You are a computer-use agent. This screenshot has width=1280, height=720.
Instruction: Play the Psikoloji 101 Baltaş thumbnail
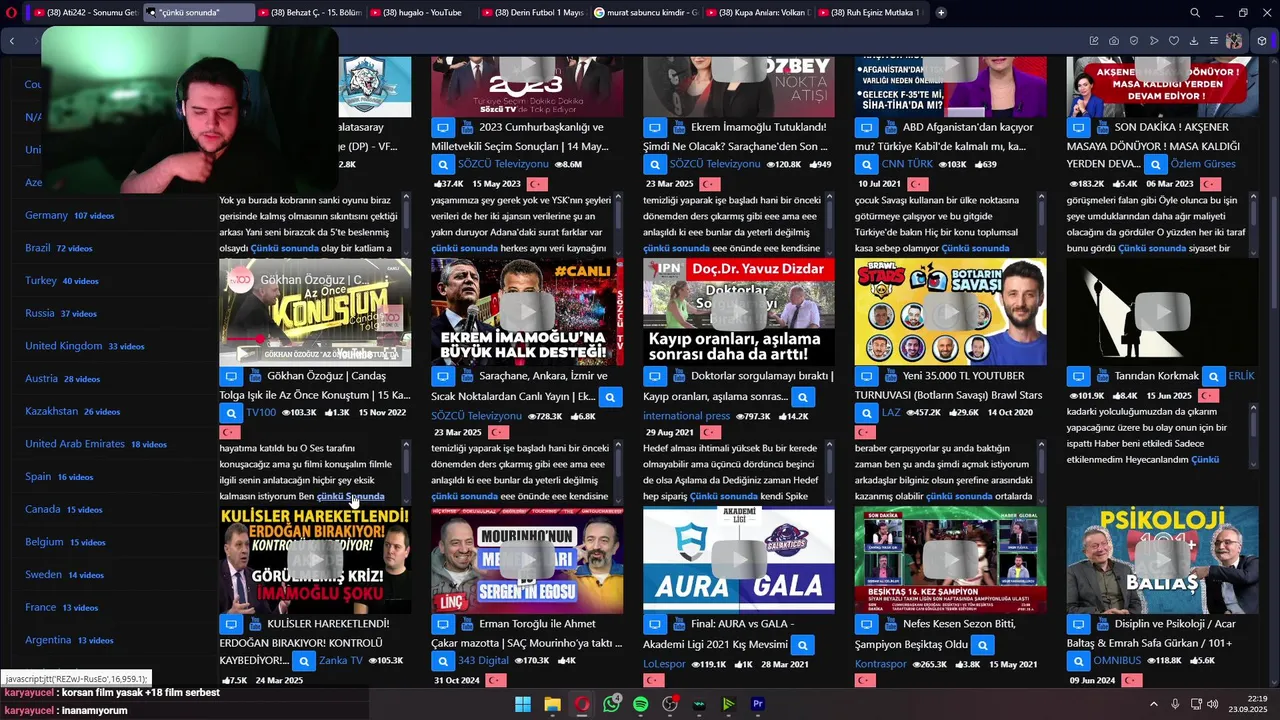(x=1162, y=560)
